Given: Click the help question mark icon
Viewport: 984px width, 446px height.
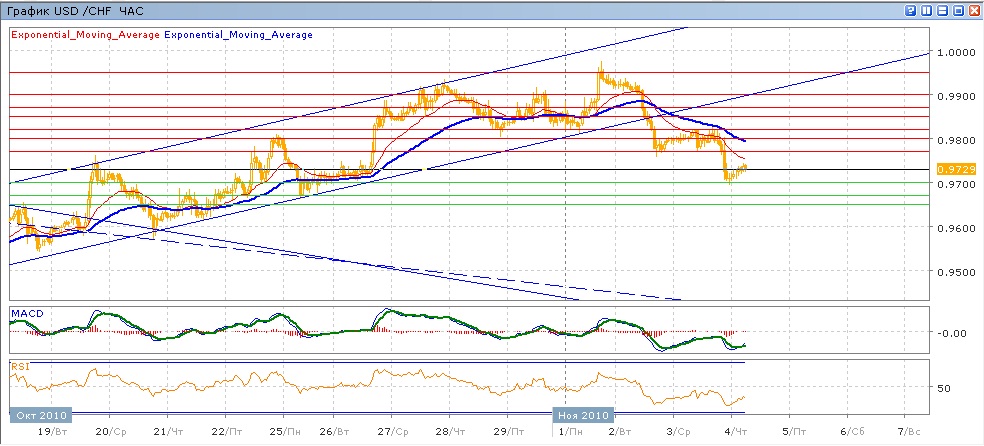Looking at the screenshot, I should tap(911, 10).
